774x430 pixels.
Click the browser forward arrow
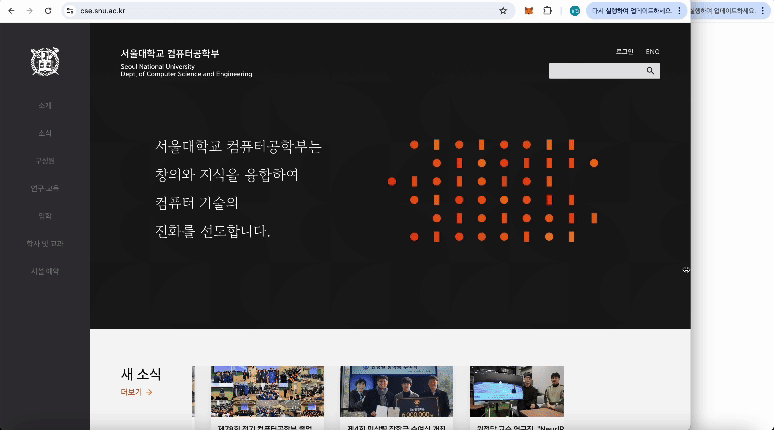pos(30,10)
